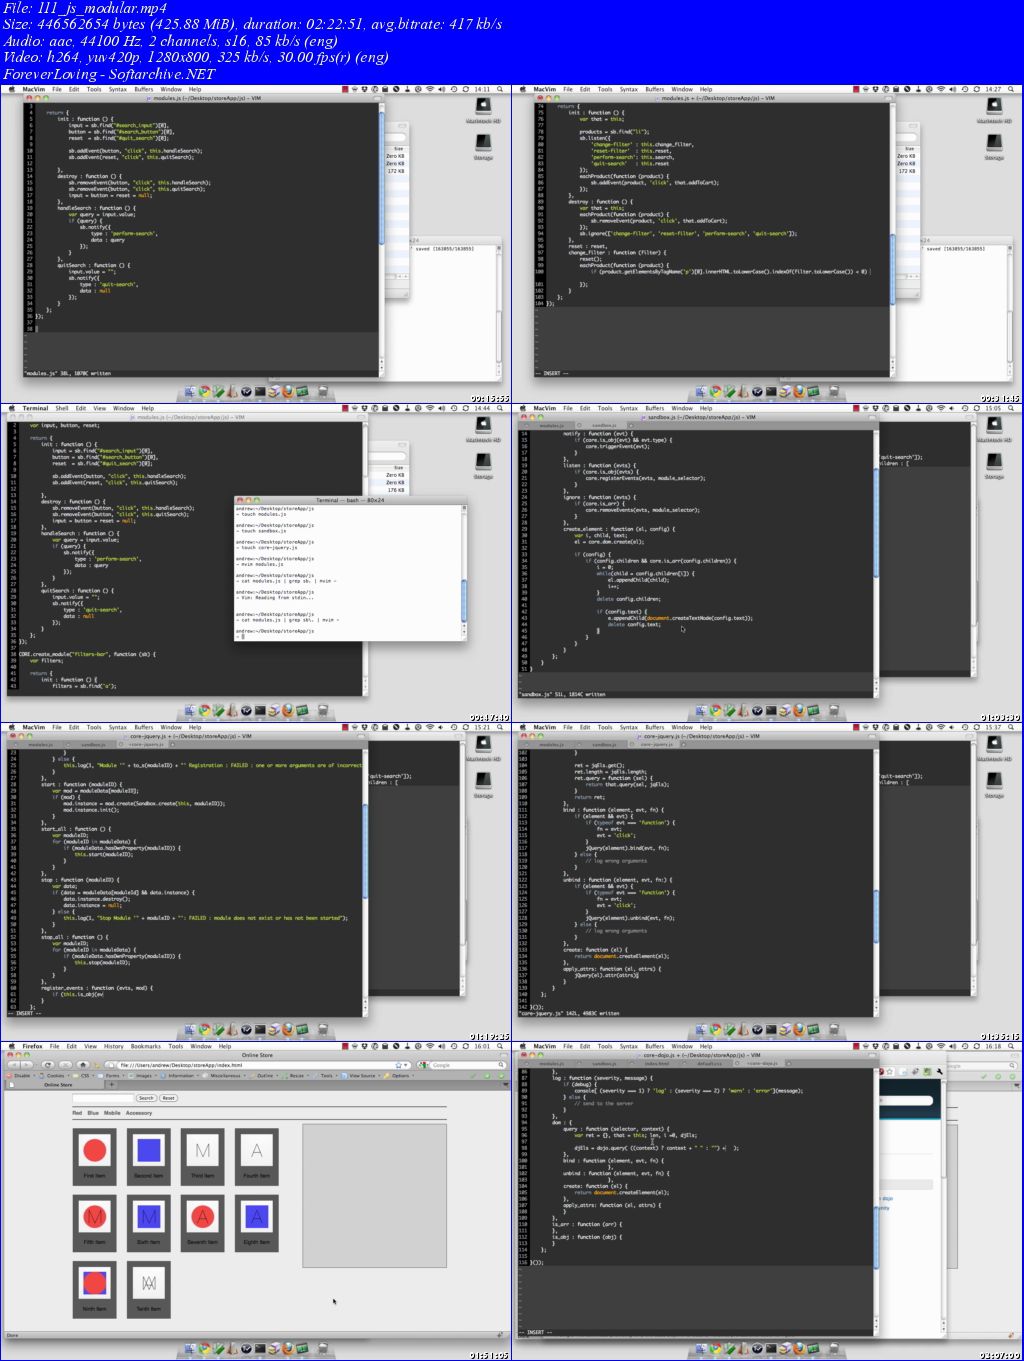Click the bash Terminal window scrollbar
The width and height of the screenshot is (1024, 1361).
(464, 572)
